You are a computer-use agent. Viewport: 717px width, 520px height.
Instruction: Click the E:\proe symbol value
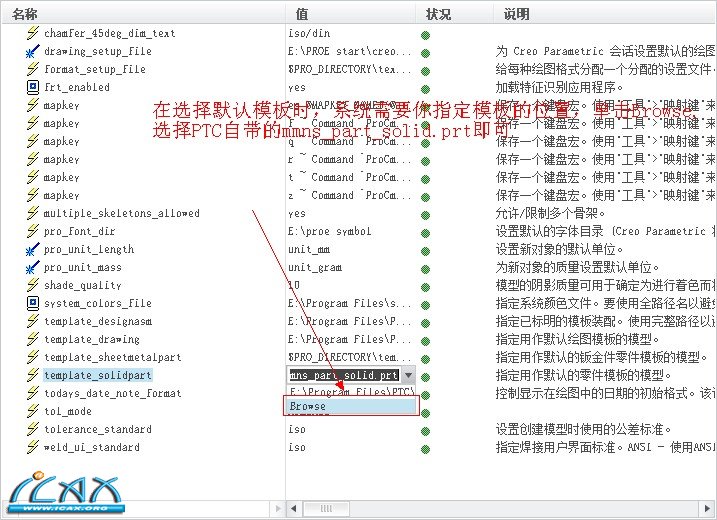329,231
